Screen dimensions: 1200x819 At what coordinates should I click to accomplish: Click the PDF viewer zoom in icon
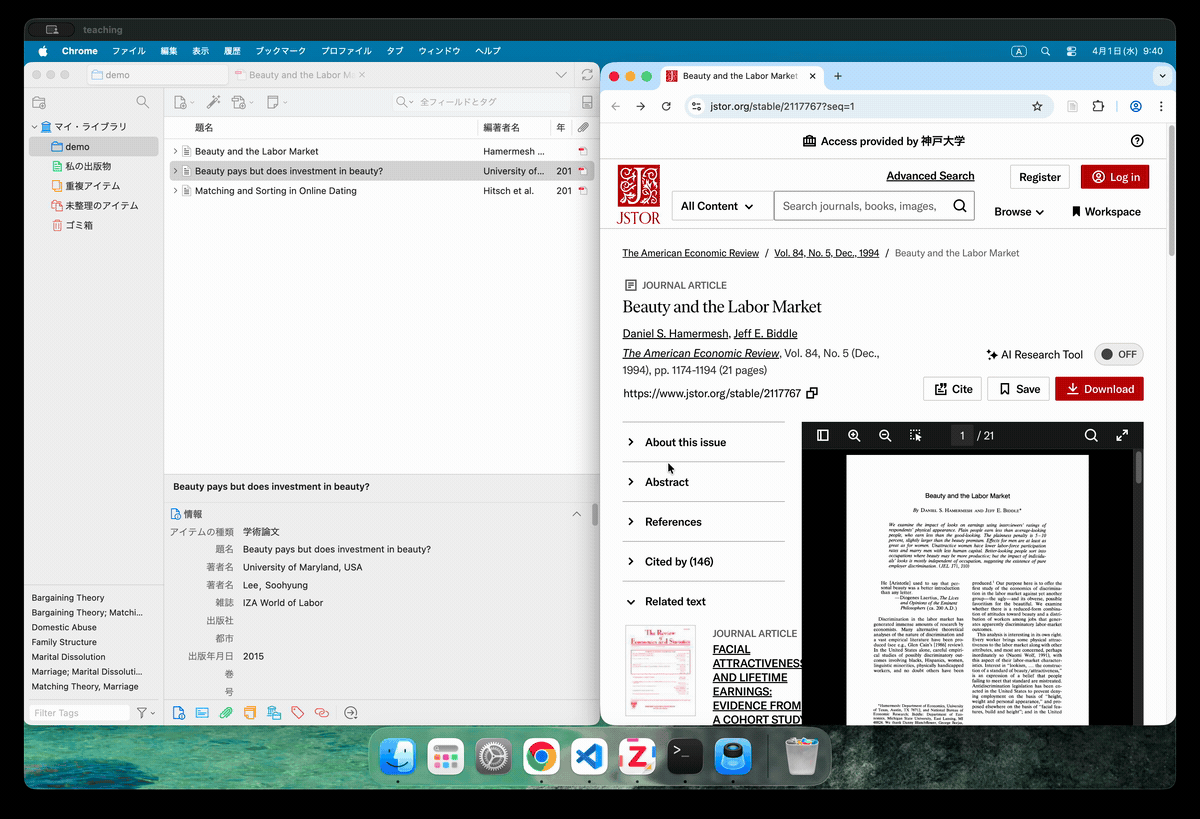tap(854, 436)
